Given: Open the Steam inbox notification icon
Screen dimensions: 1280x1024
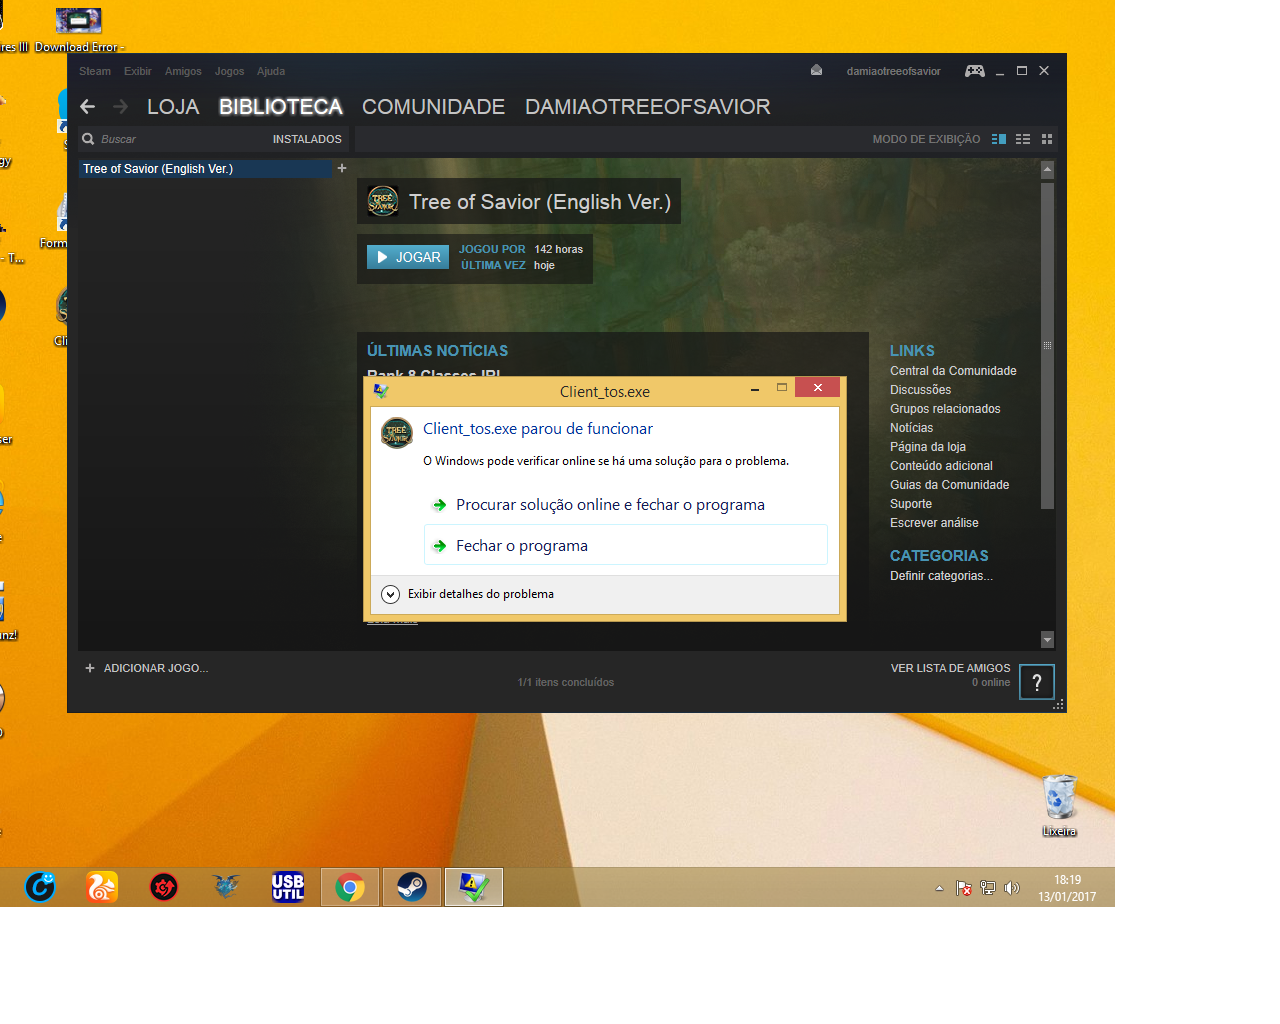Looking at the screenshot, I should (x=816, y=71).
